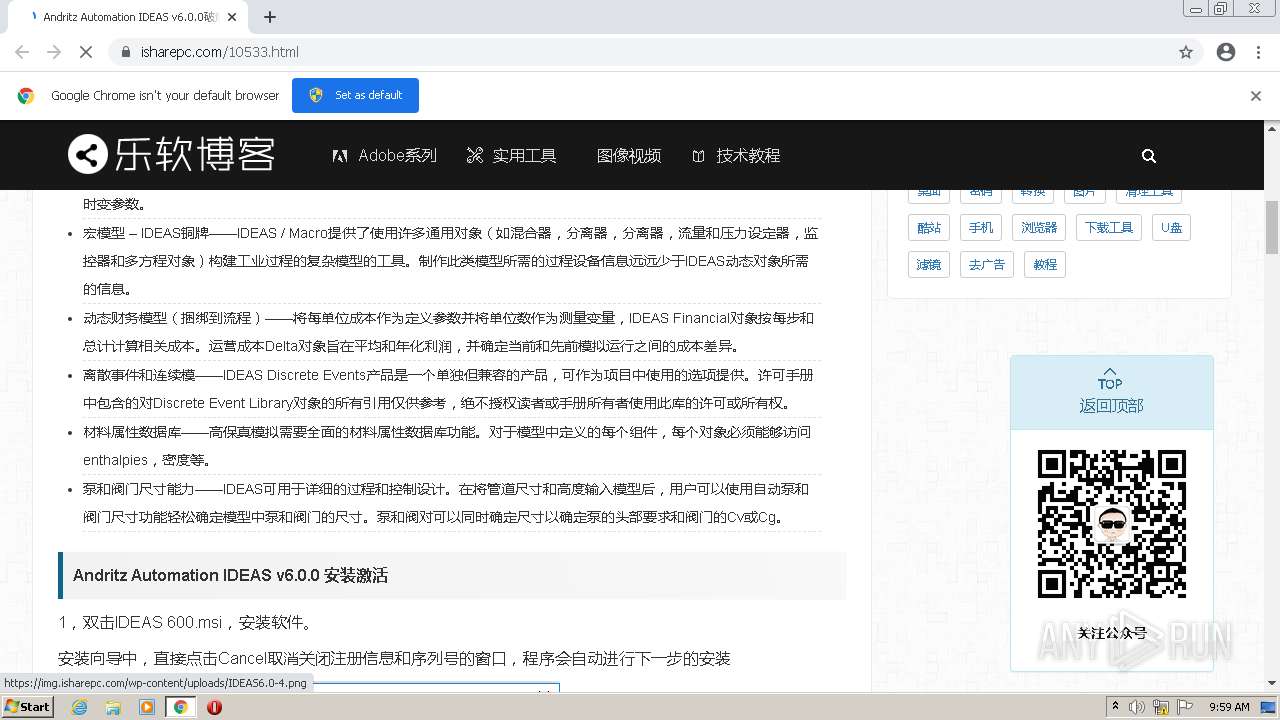Screen dimensions: 1280x720
Task: Select the 滤镜 tag
Action: click(x=929, y=265)
